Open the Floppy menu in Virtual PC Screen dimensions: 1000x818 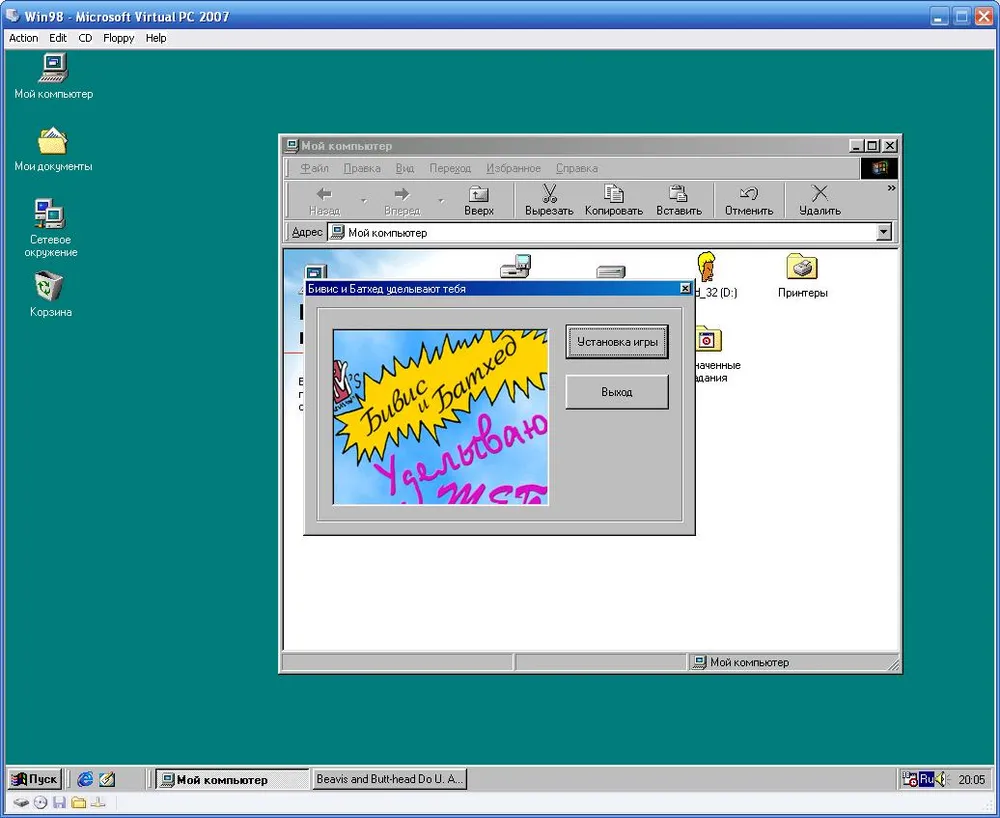[x=118, y=38]
